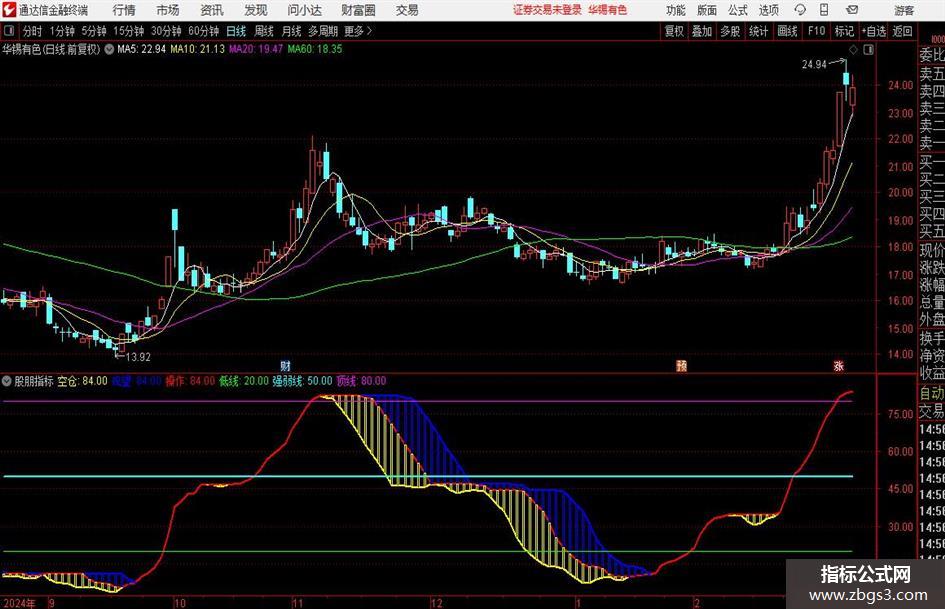Open the mail message icon
The width and height of the screenshot is (945, 609).
coord(852,10)
